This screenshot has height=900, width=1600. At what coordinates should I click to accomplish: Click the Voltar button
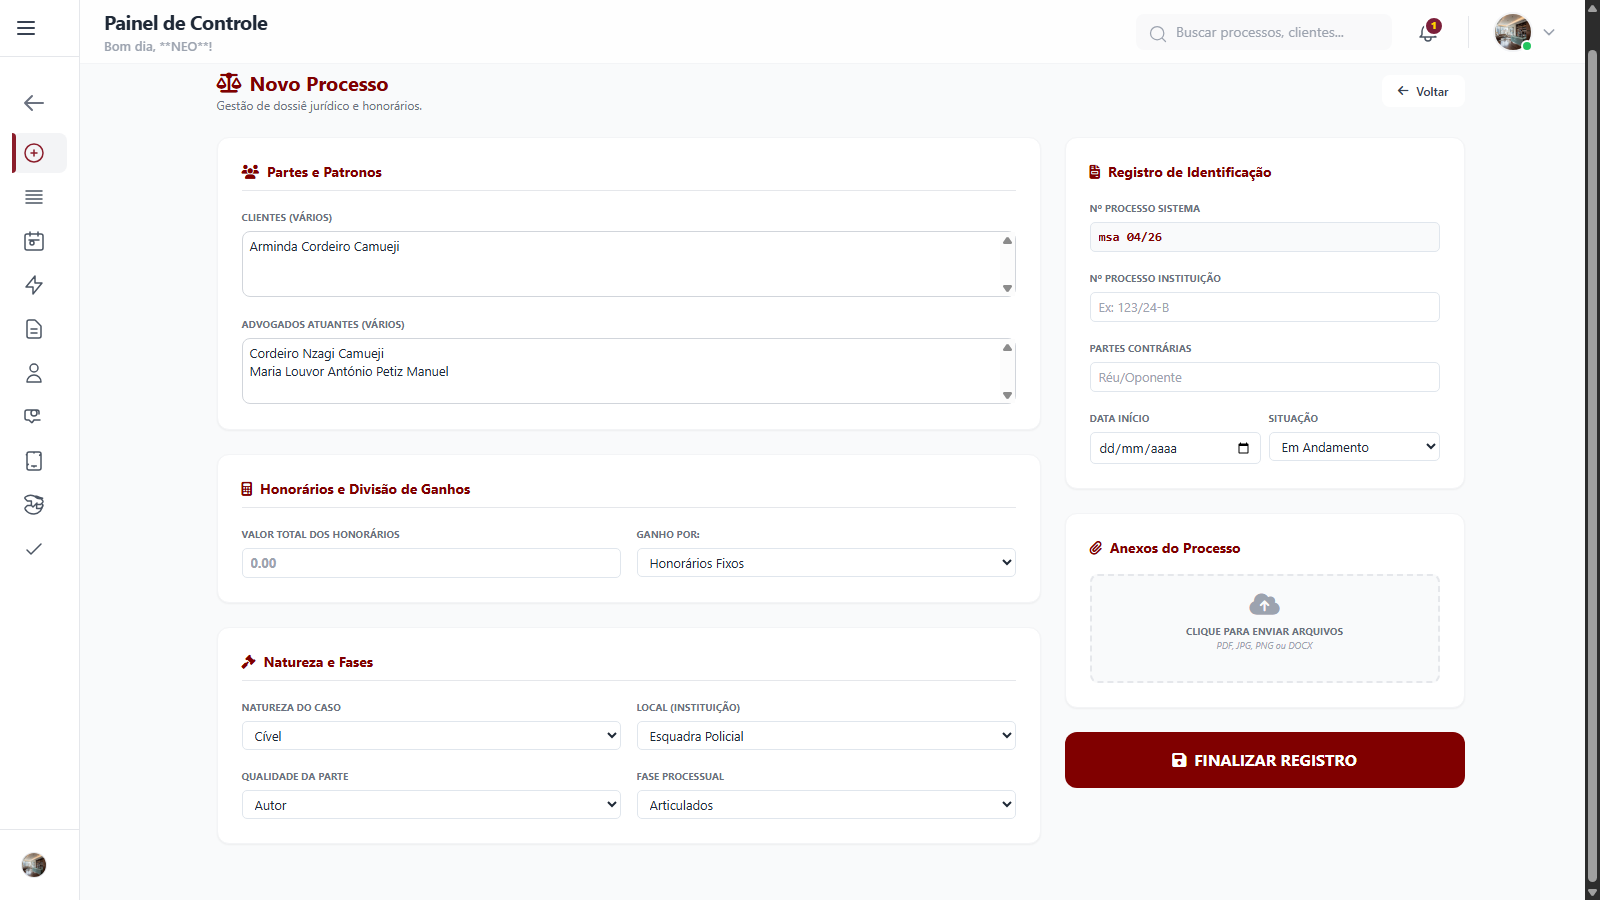click(1423, 91)
